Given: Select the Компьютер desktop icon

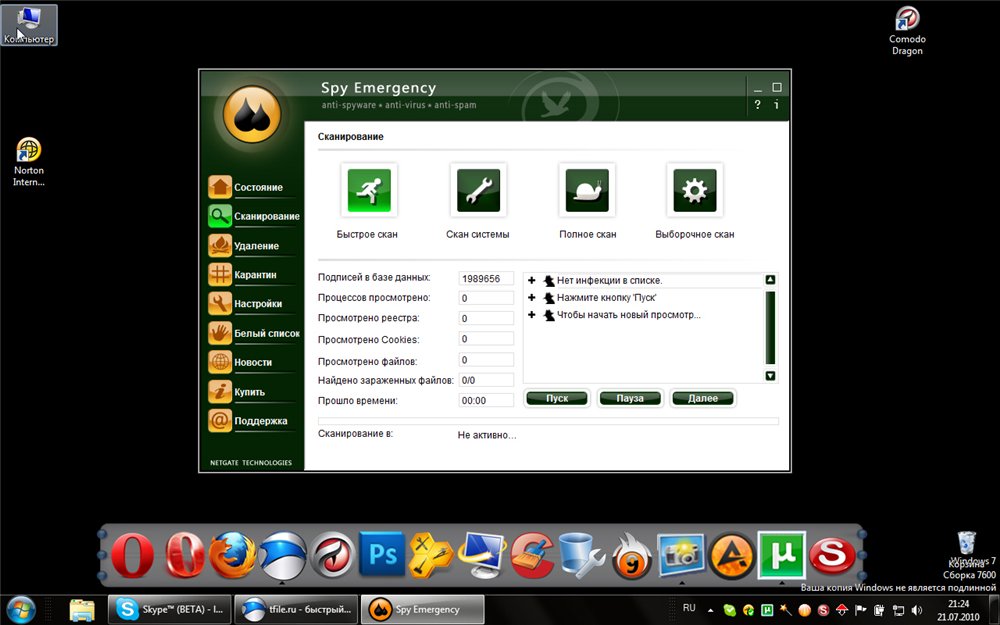Looking at the screenshot, I should pyautogui.click(x=29, y=25).
